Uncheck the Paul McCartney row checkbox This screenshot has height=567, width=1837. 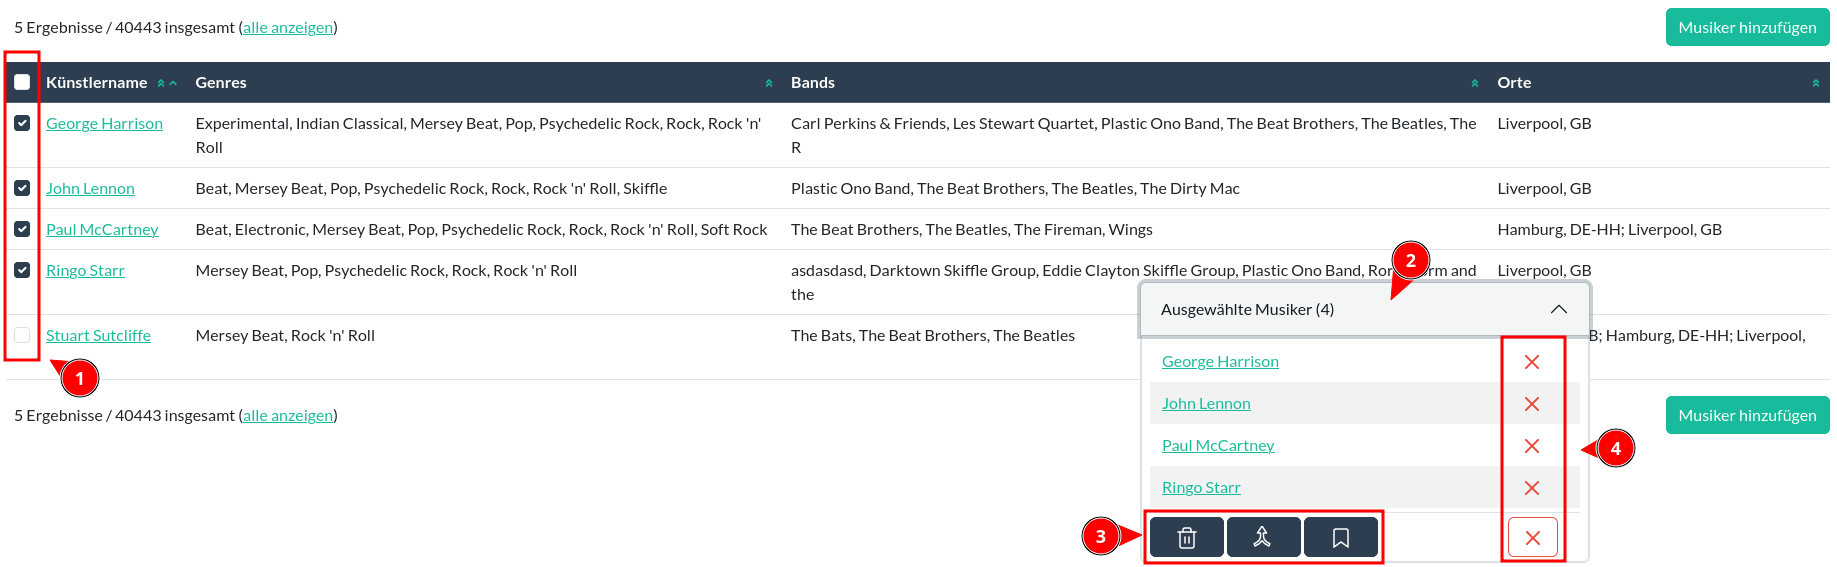22,229
